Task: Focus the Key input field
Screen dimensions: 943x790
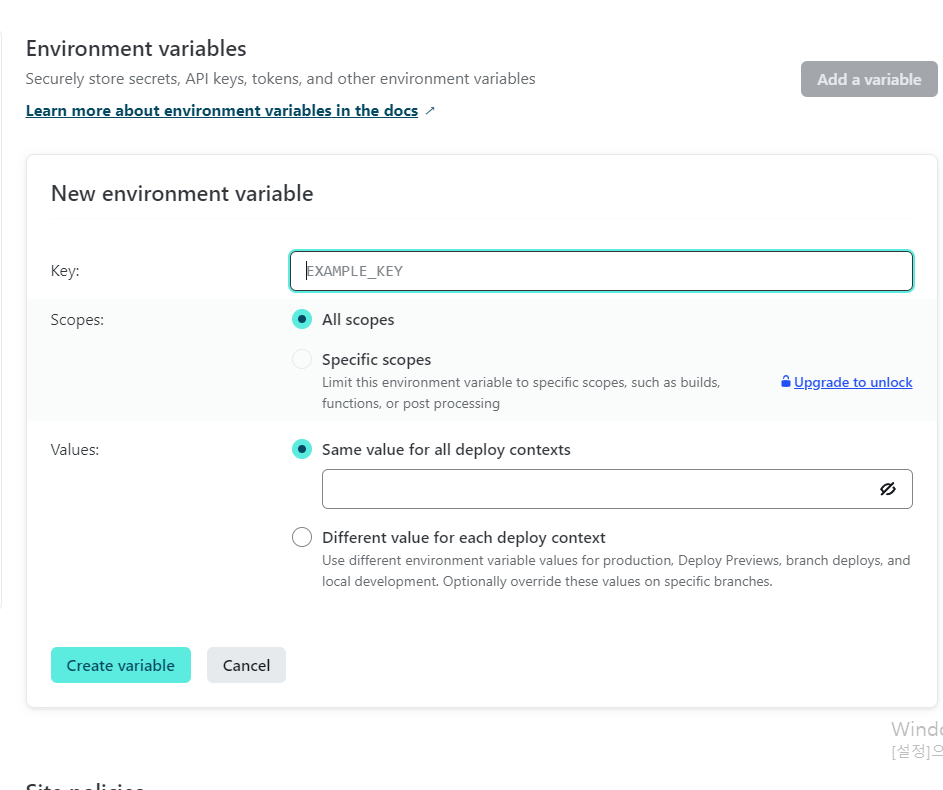Action: point(600,271)
